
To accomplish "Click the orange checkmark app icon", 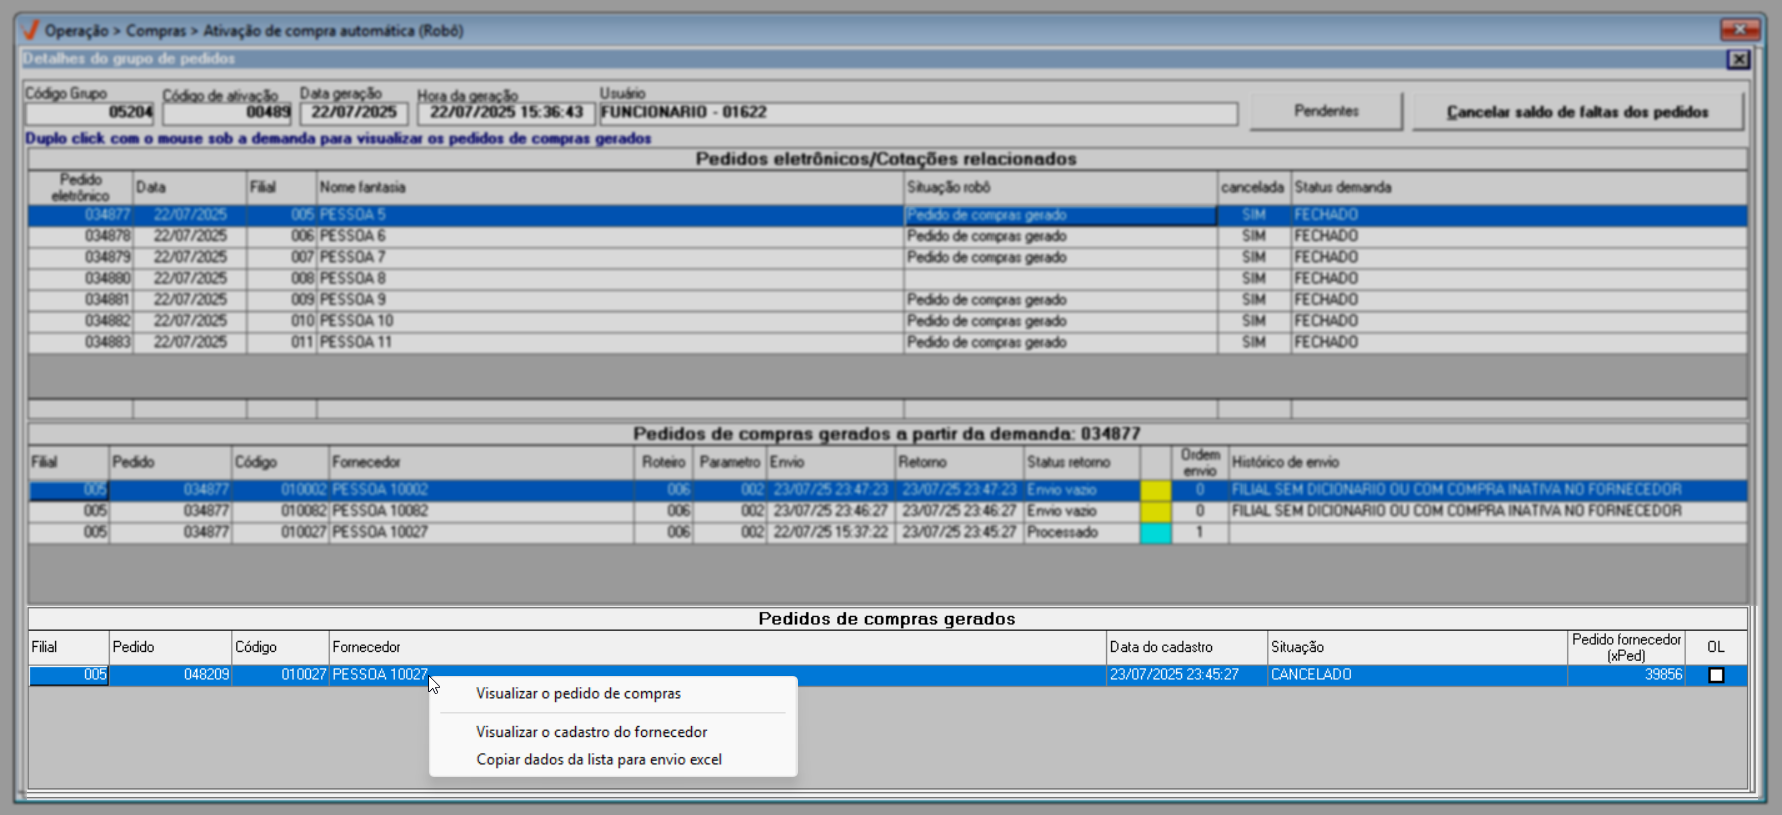I will (x=31, y=30).
